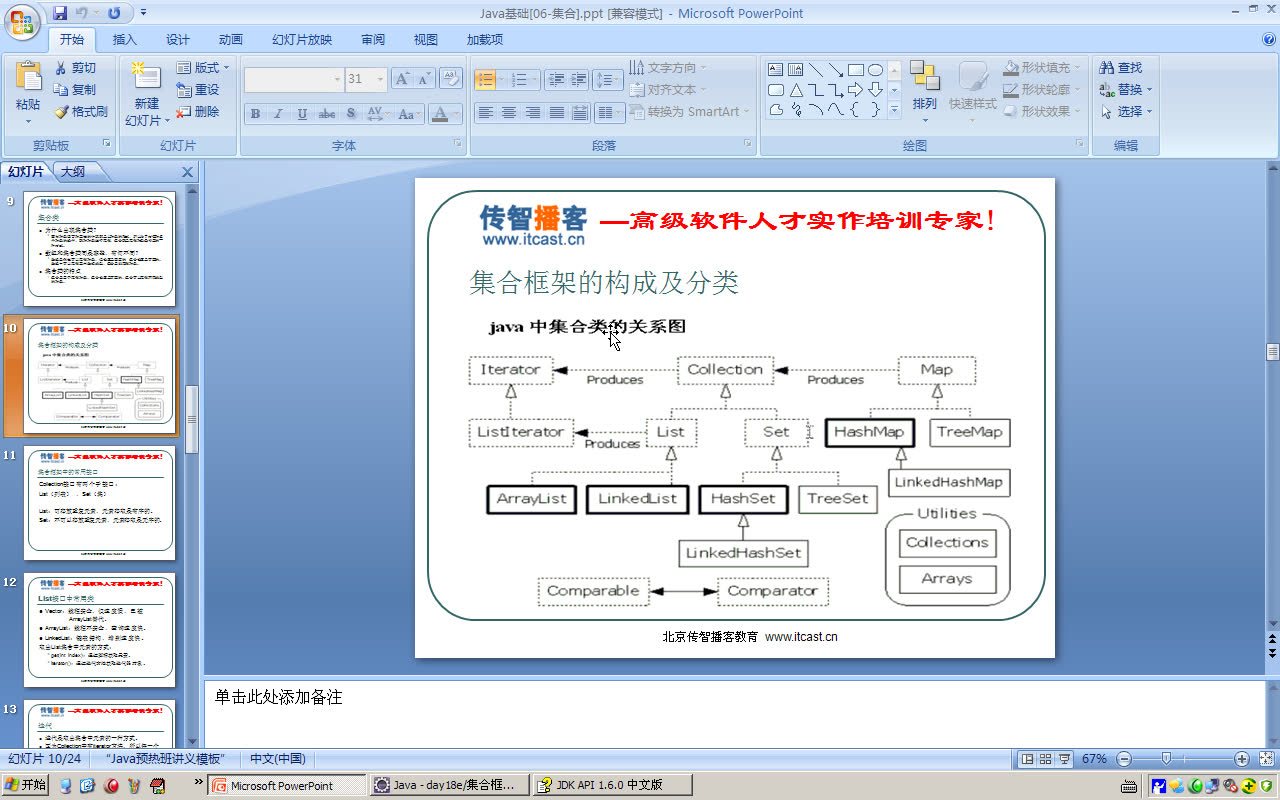Toggle underline formatting
The image size is (1280, 800).
click(302, 114)
